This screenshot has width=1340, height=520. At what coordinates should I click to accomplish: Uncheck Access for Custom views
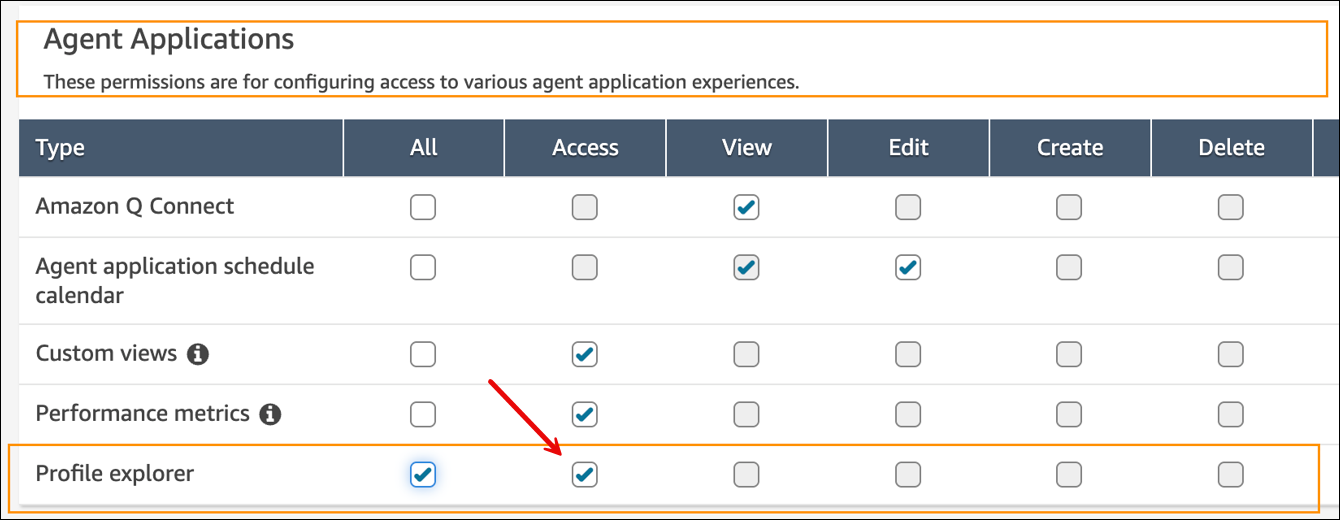click(585, 354)
